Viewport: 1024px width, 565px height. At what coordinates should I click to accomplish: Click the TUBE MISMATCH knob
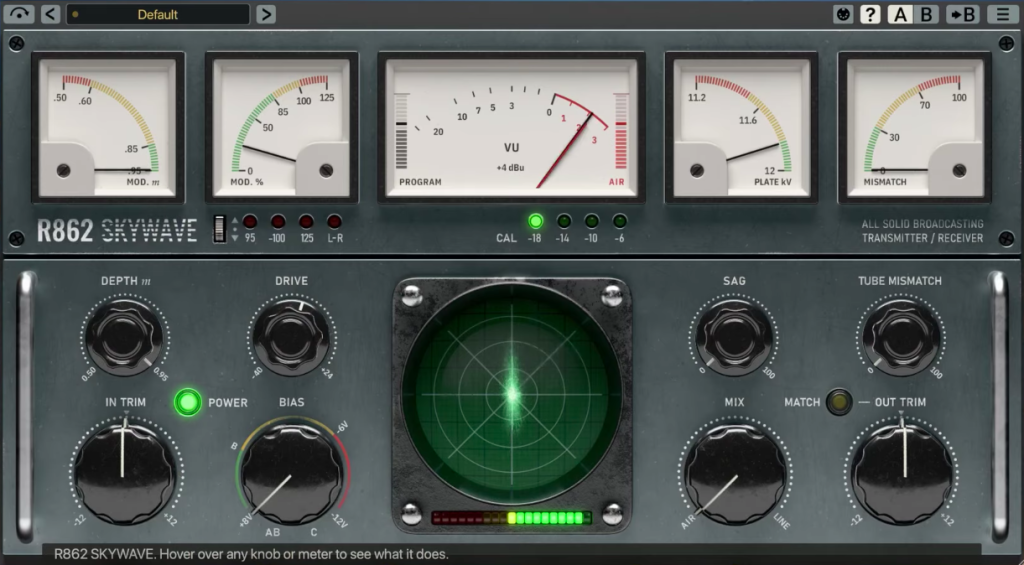coord(901,337)
